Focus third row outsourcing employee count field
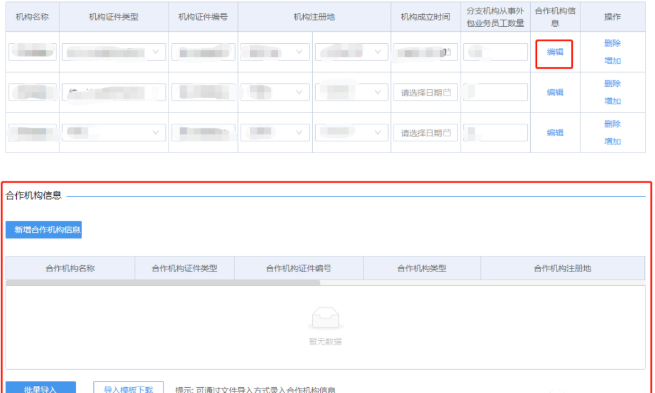The height and width of the screenshot is (393, 655). pyautogui.click(x=495, y=132)
